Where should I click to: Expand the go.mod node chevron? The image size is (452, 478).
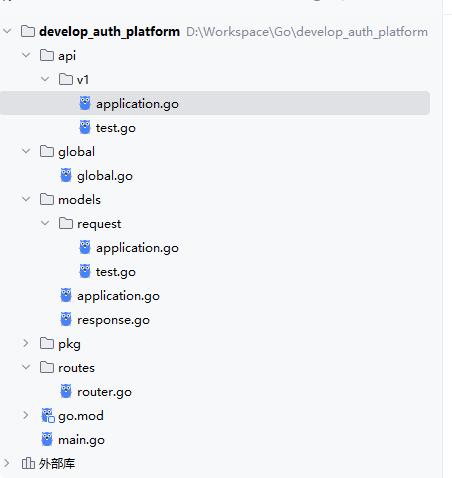coord(26,415)
